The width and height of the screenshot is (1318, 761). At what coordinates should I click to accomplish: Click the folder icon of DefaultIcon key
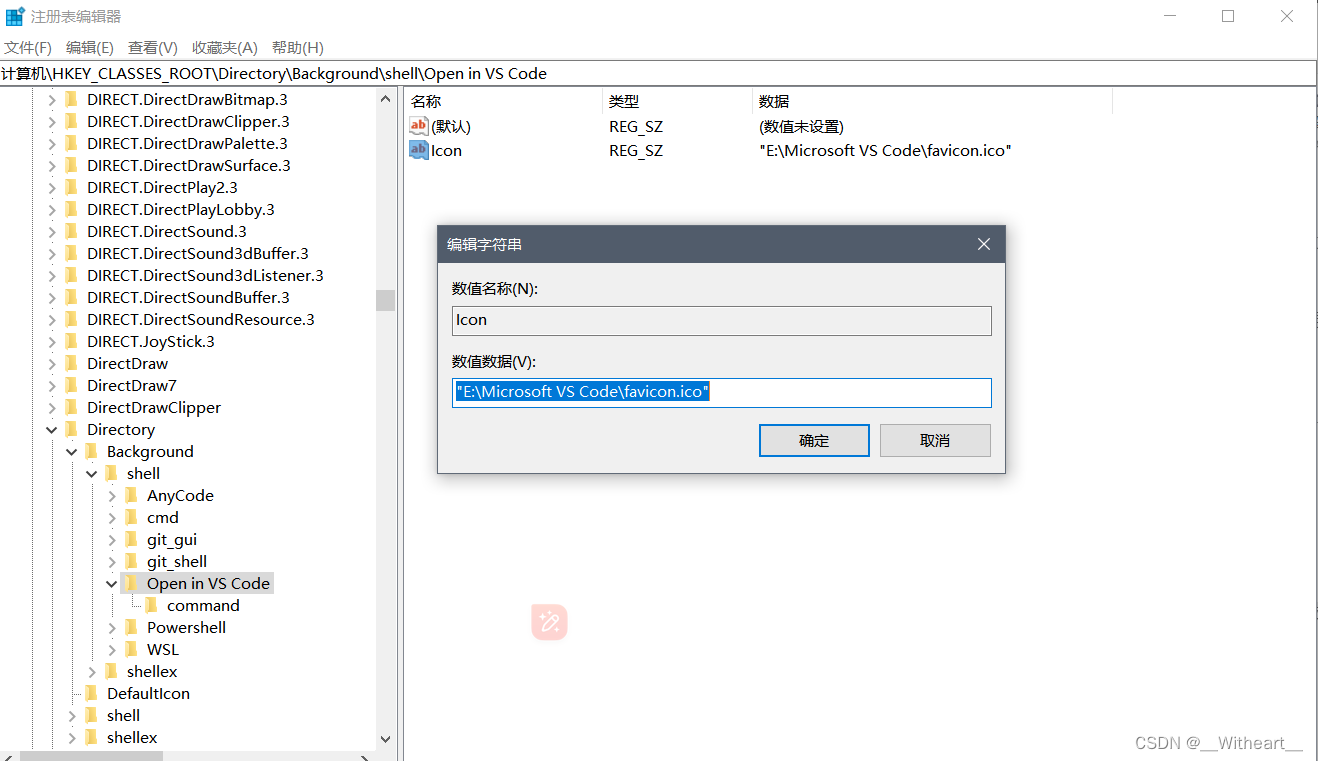tap(91, 693)
